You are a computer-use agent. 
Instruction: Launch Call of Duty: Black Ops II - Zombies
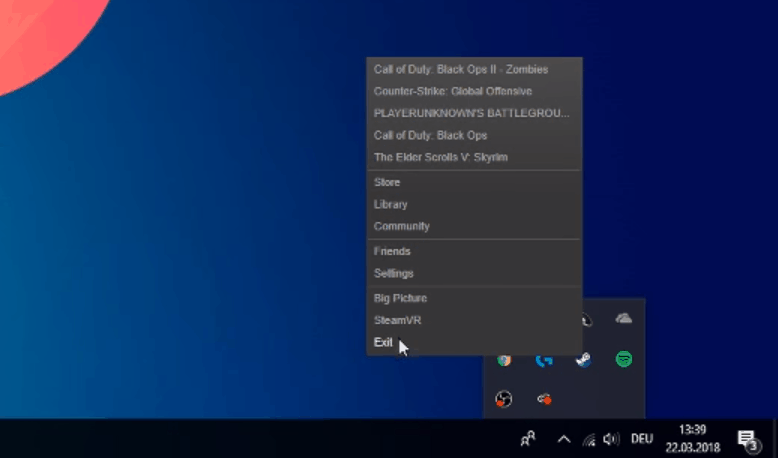click(474, 69)
